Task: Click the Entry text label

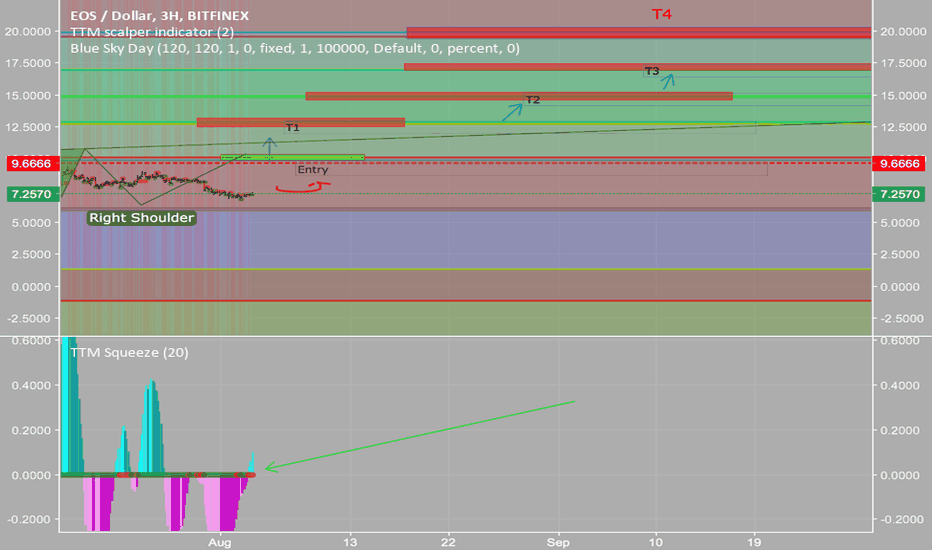Action: pyautogui.click(x=313, y=170)
